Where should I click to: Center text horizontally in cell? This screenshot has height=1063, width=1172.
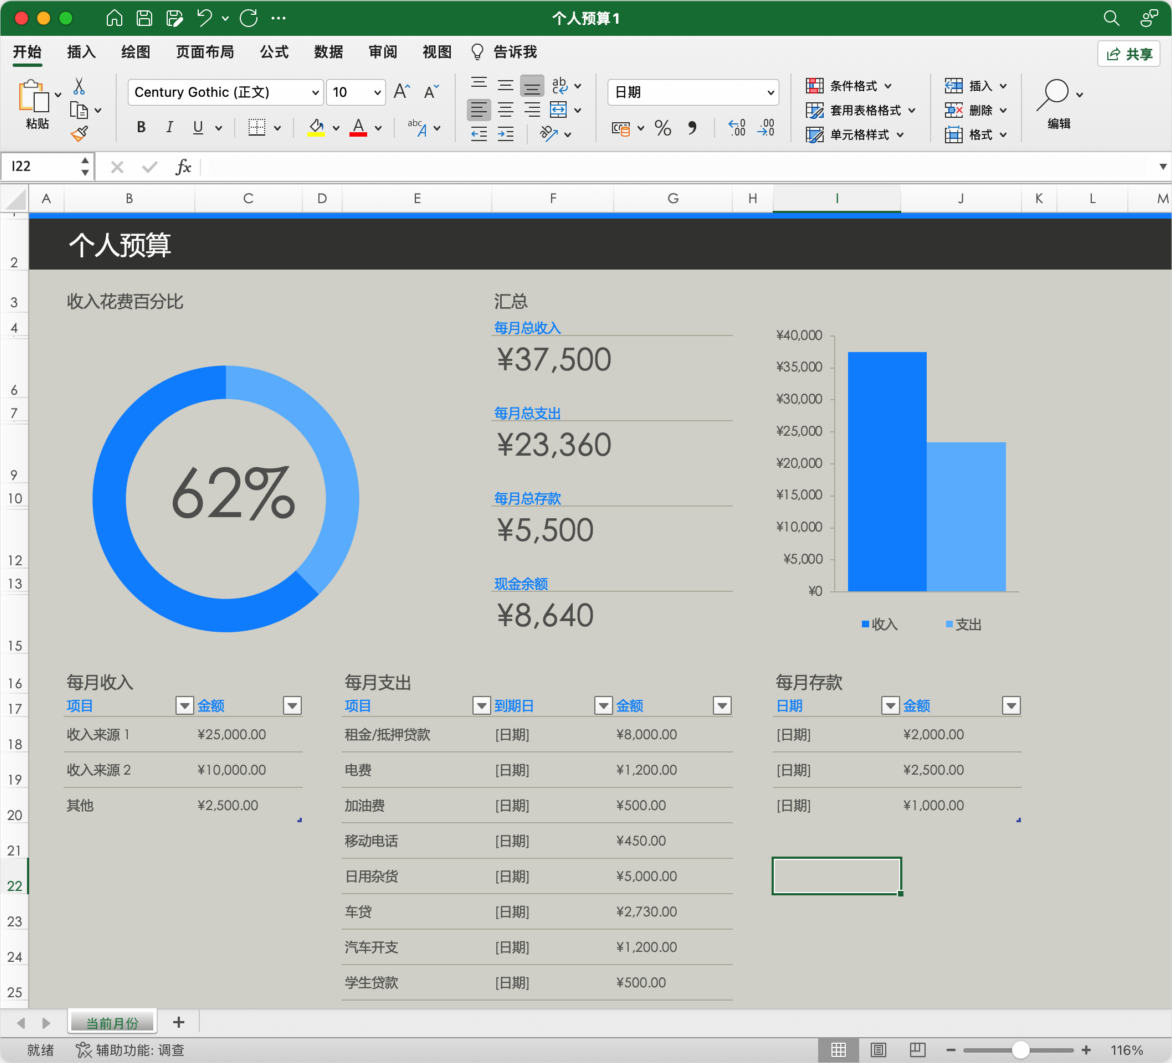(x=506, y=110)
